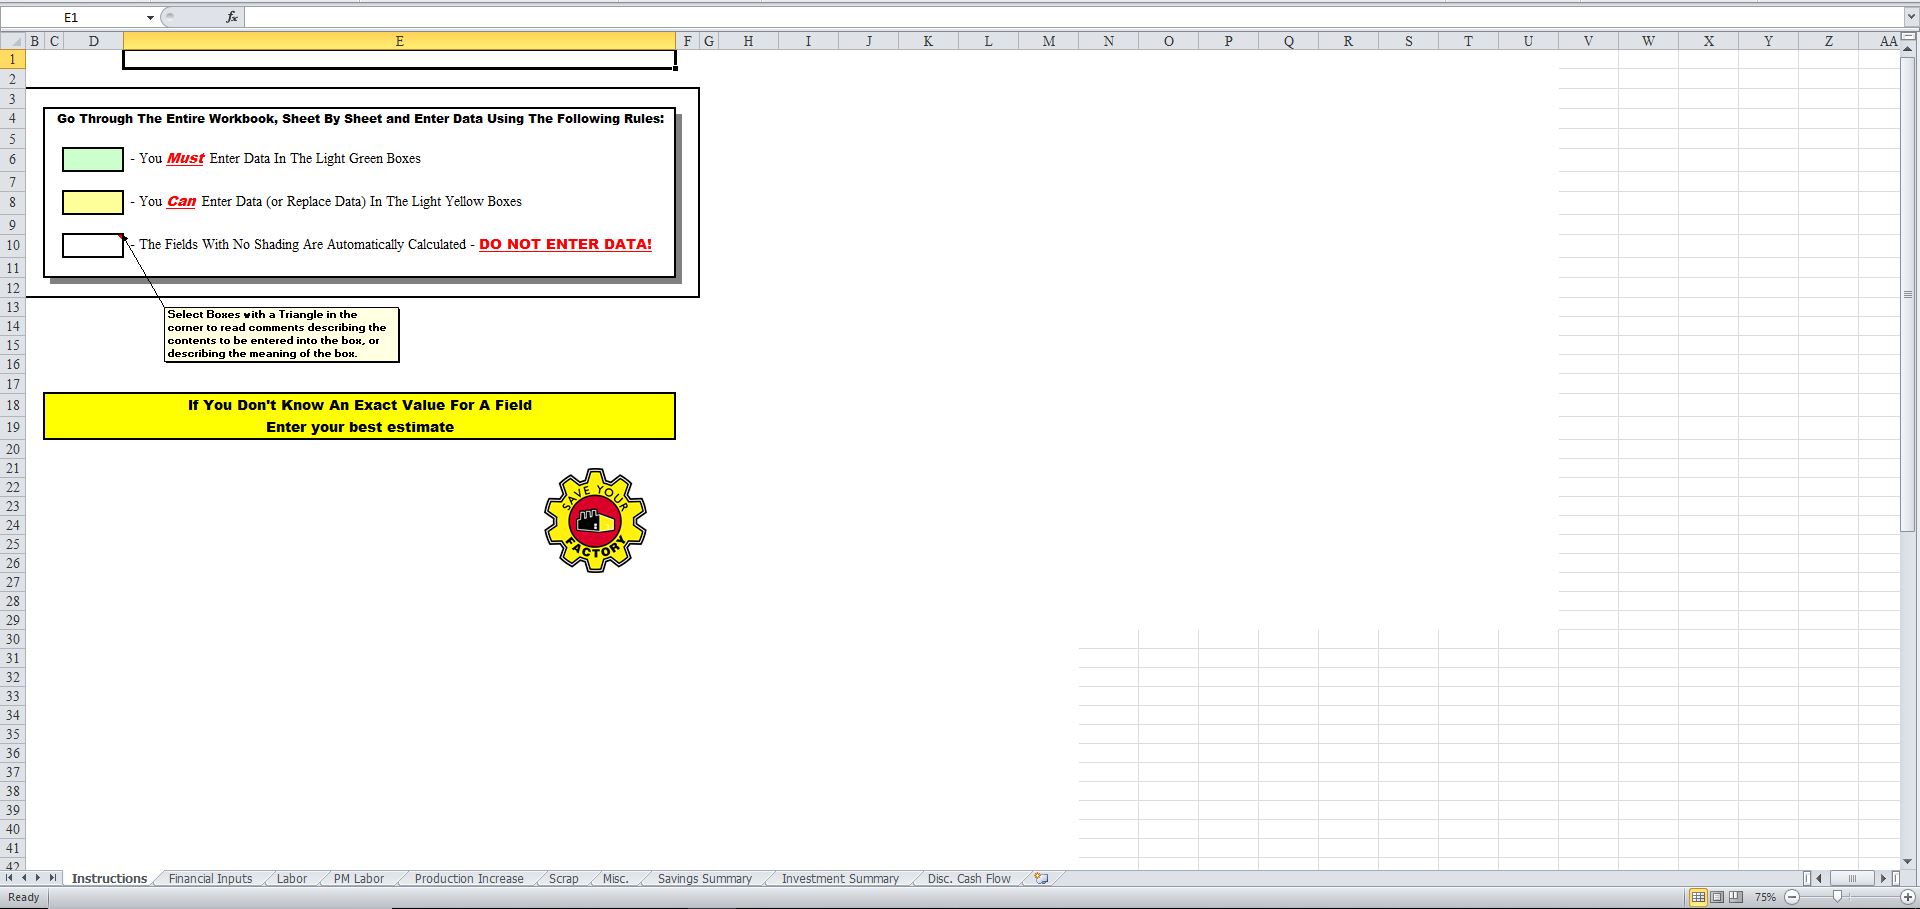The image size is (1920, 909).
Task: Select column H header
Action: [x=748, y=41]
